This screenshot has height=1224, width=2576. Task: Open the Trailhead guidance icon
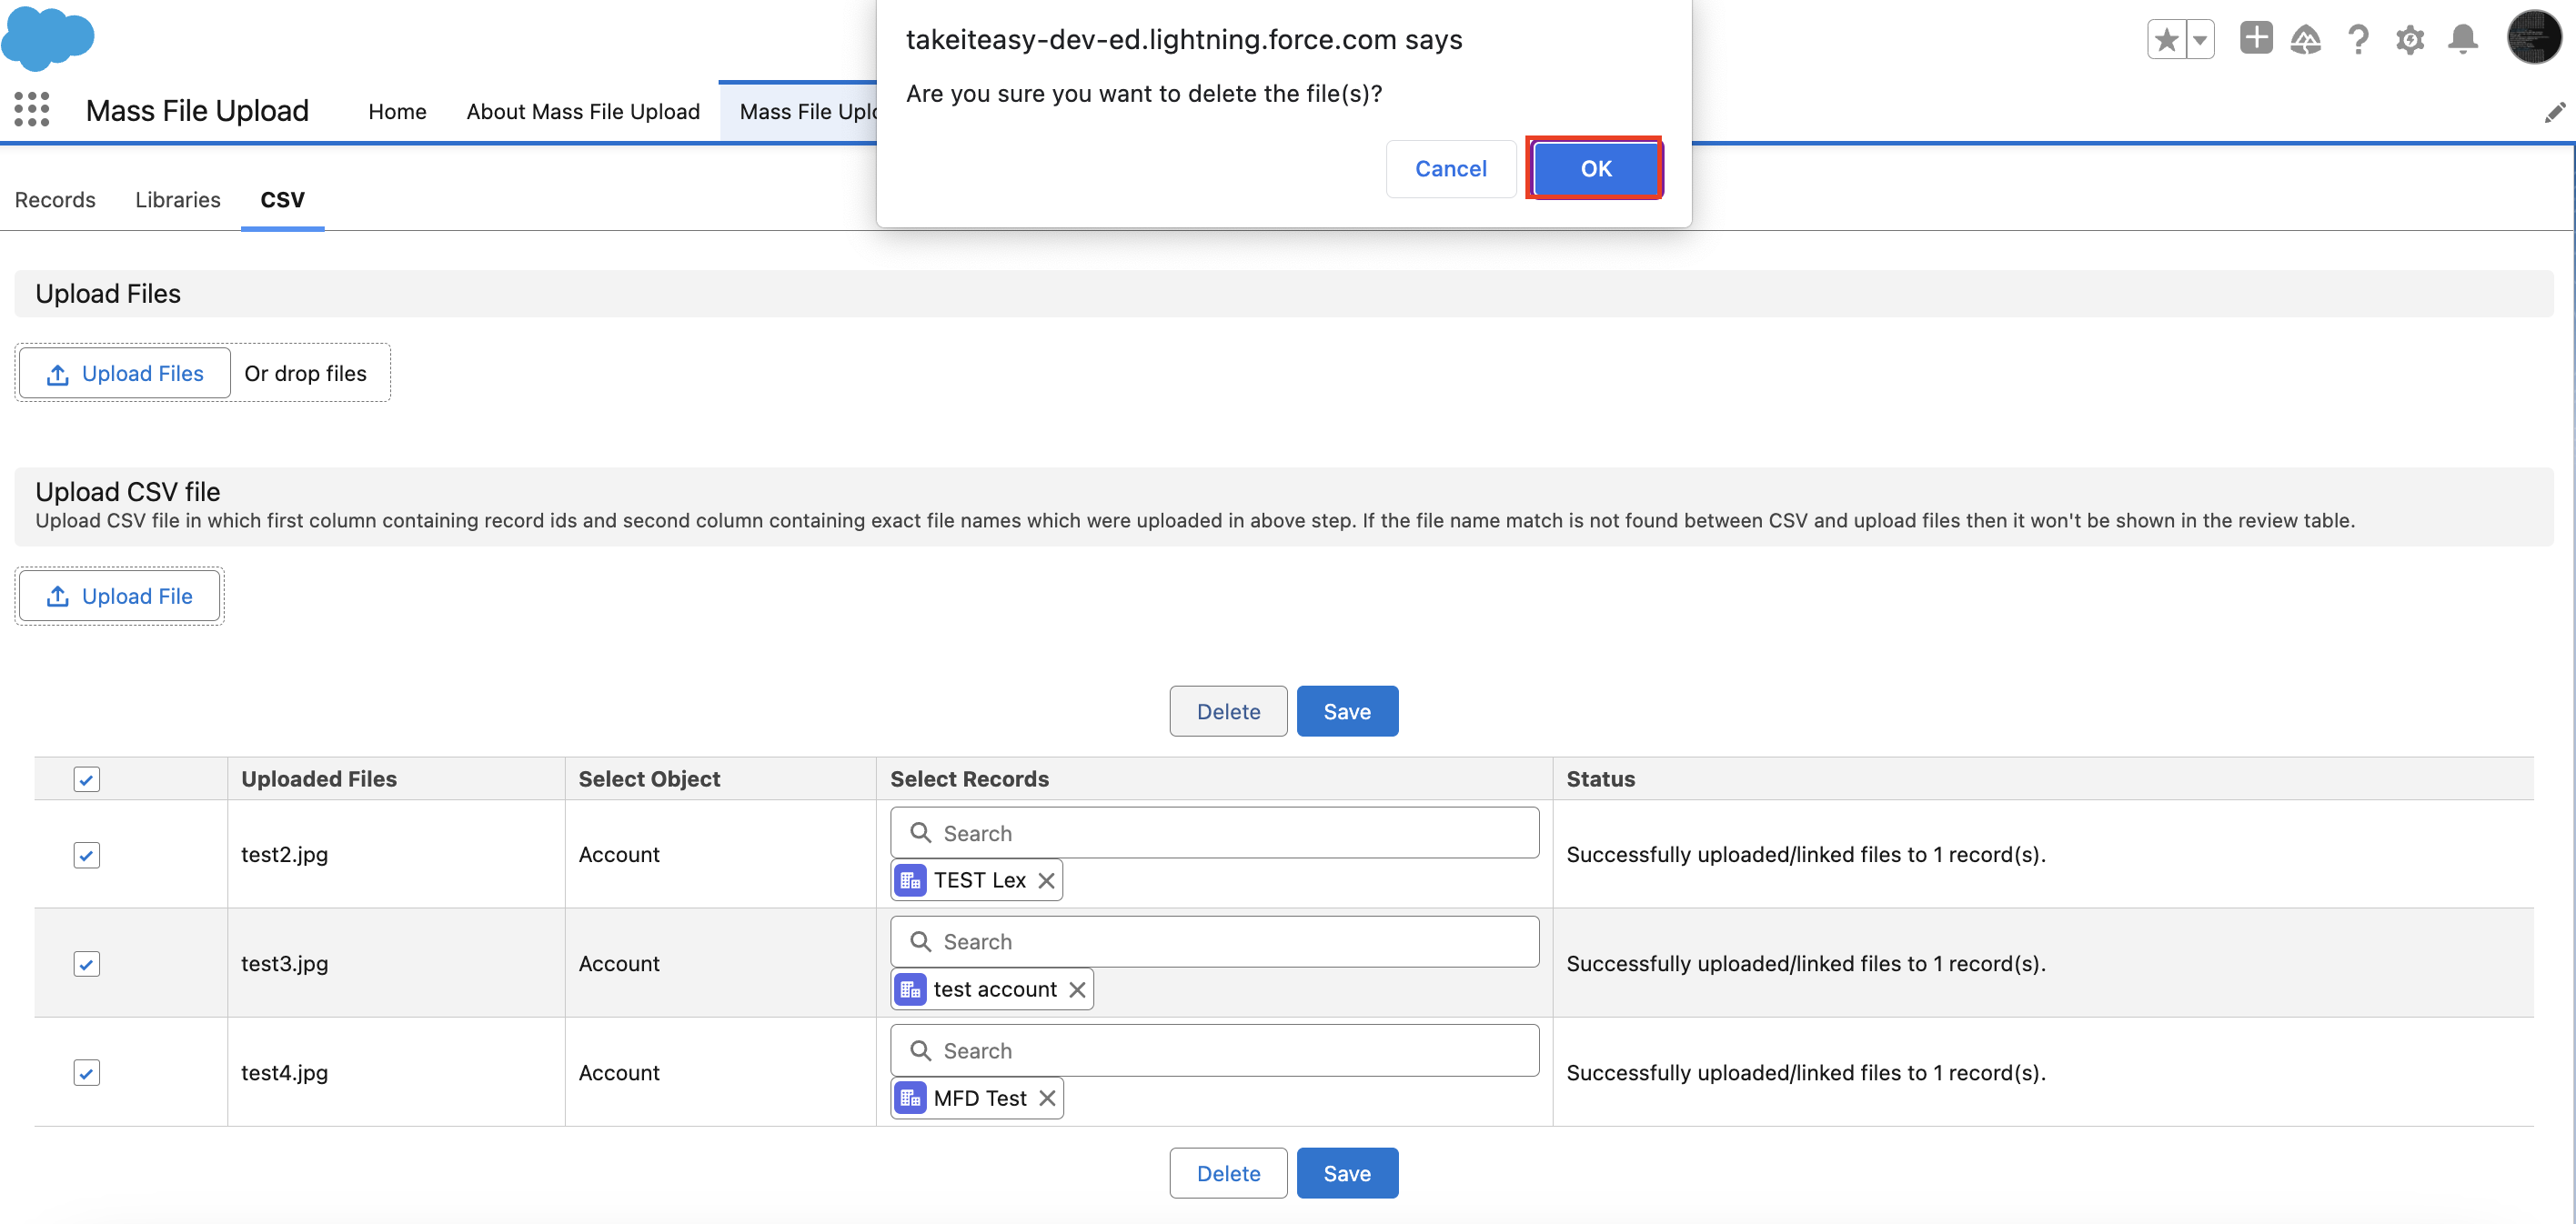[x=2306, y=40]
